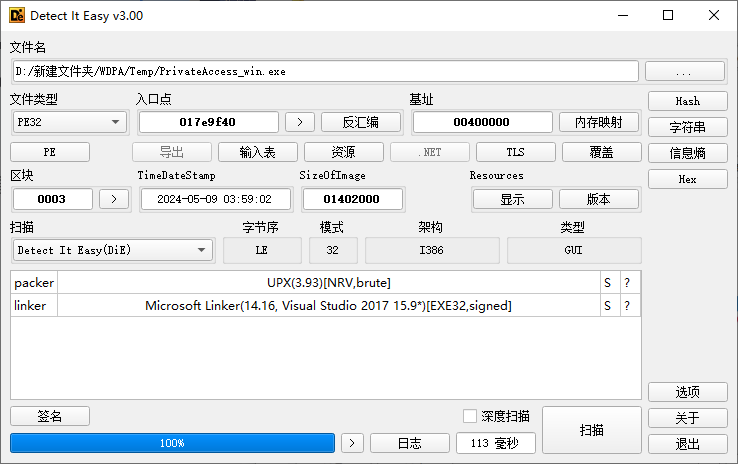Click the entry point address field 017e9f40
This screenshot has height=464, width=738.
point(208,122)
